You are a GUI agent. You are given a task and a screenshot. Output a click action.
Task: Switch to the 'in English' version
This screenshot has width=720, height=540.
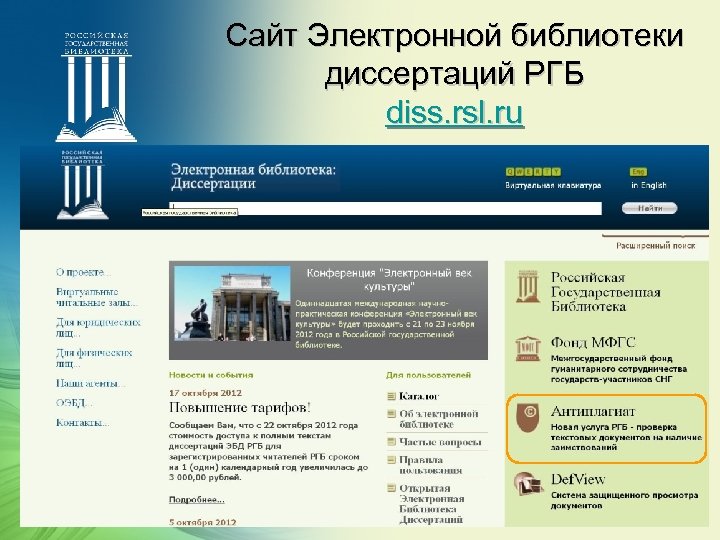point(648,186)
